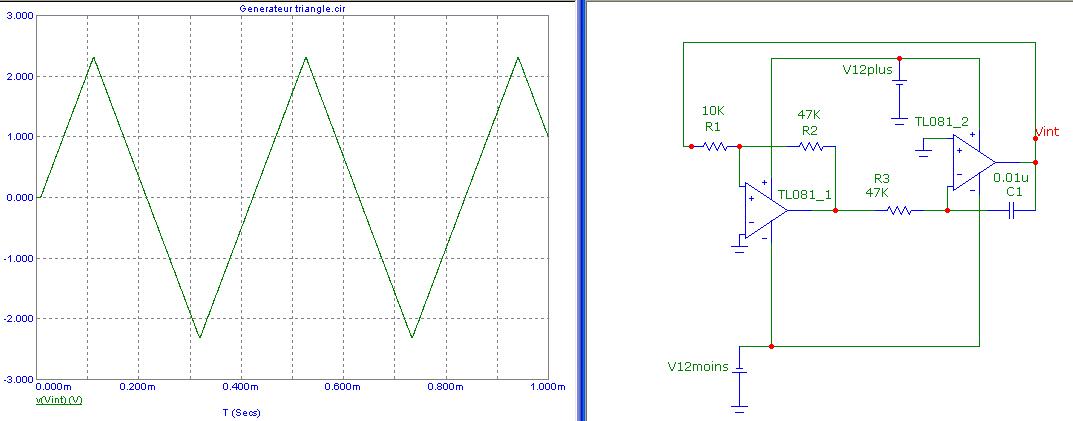The image size is (1073, 421).
Task: Select the C1 capacitor symbol
Action: coord(1012,211)
